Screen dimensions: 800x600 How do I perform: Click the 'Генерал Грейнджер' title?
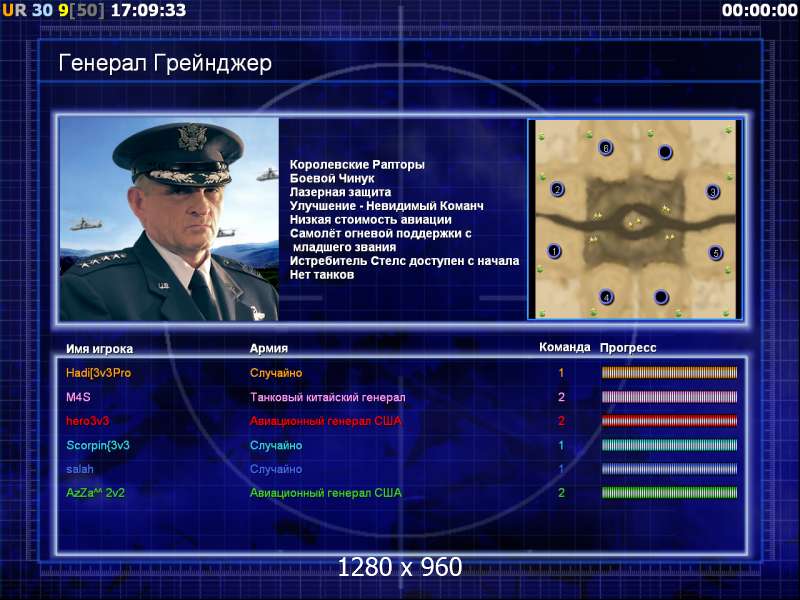165,63
